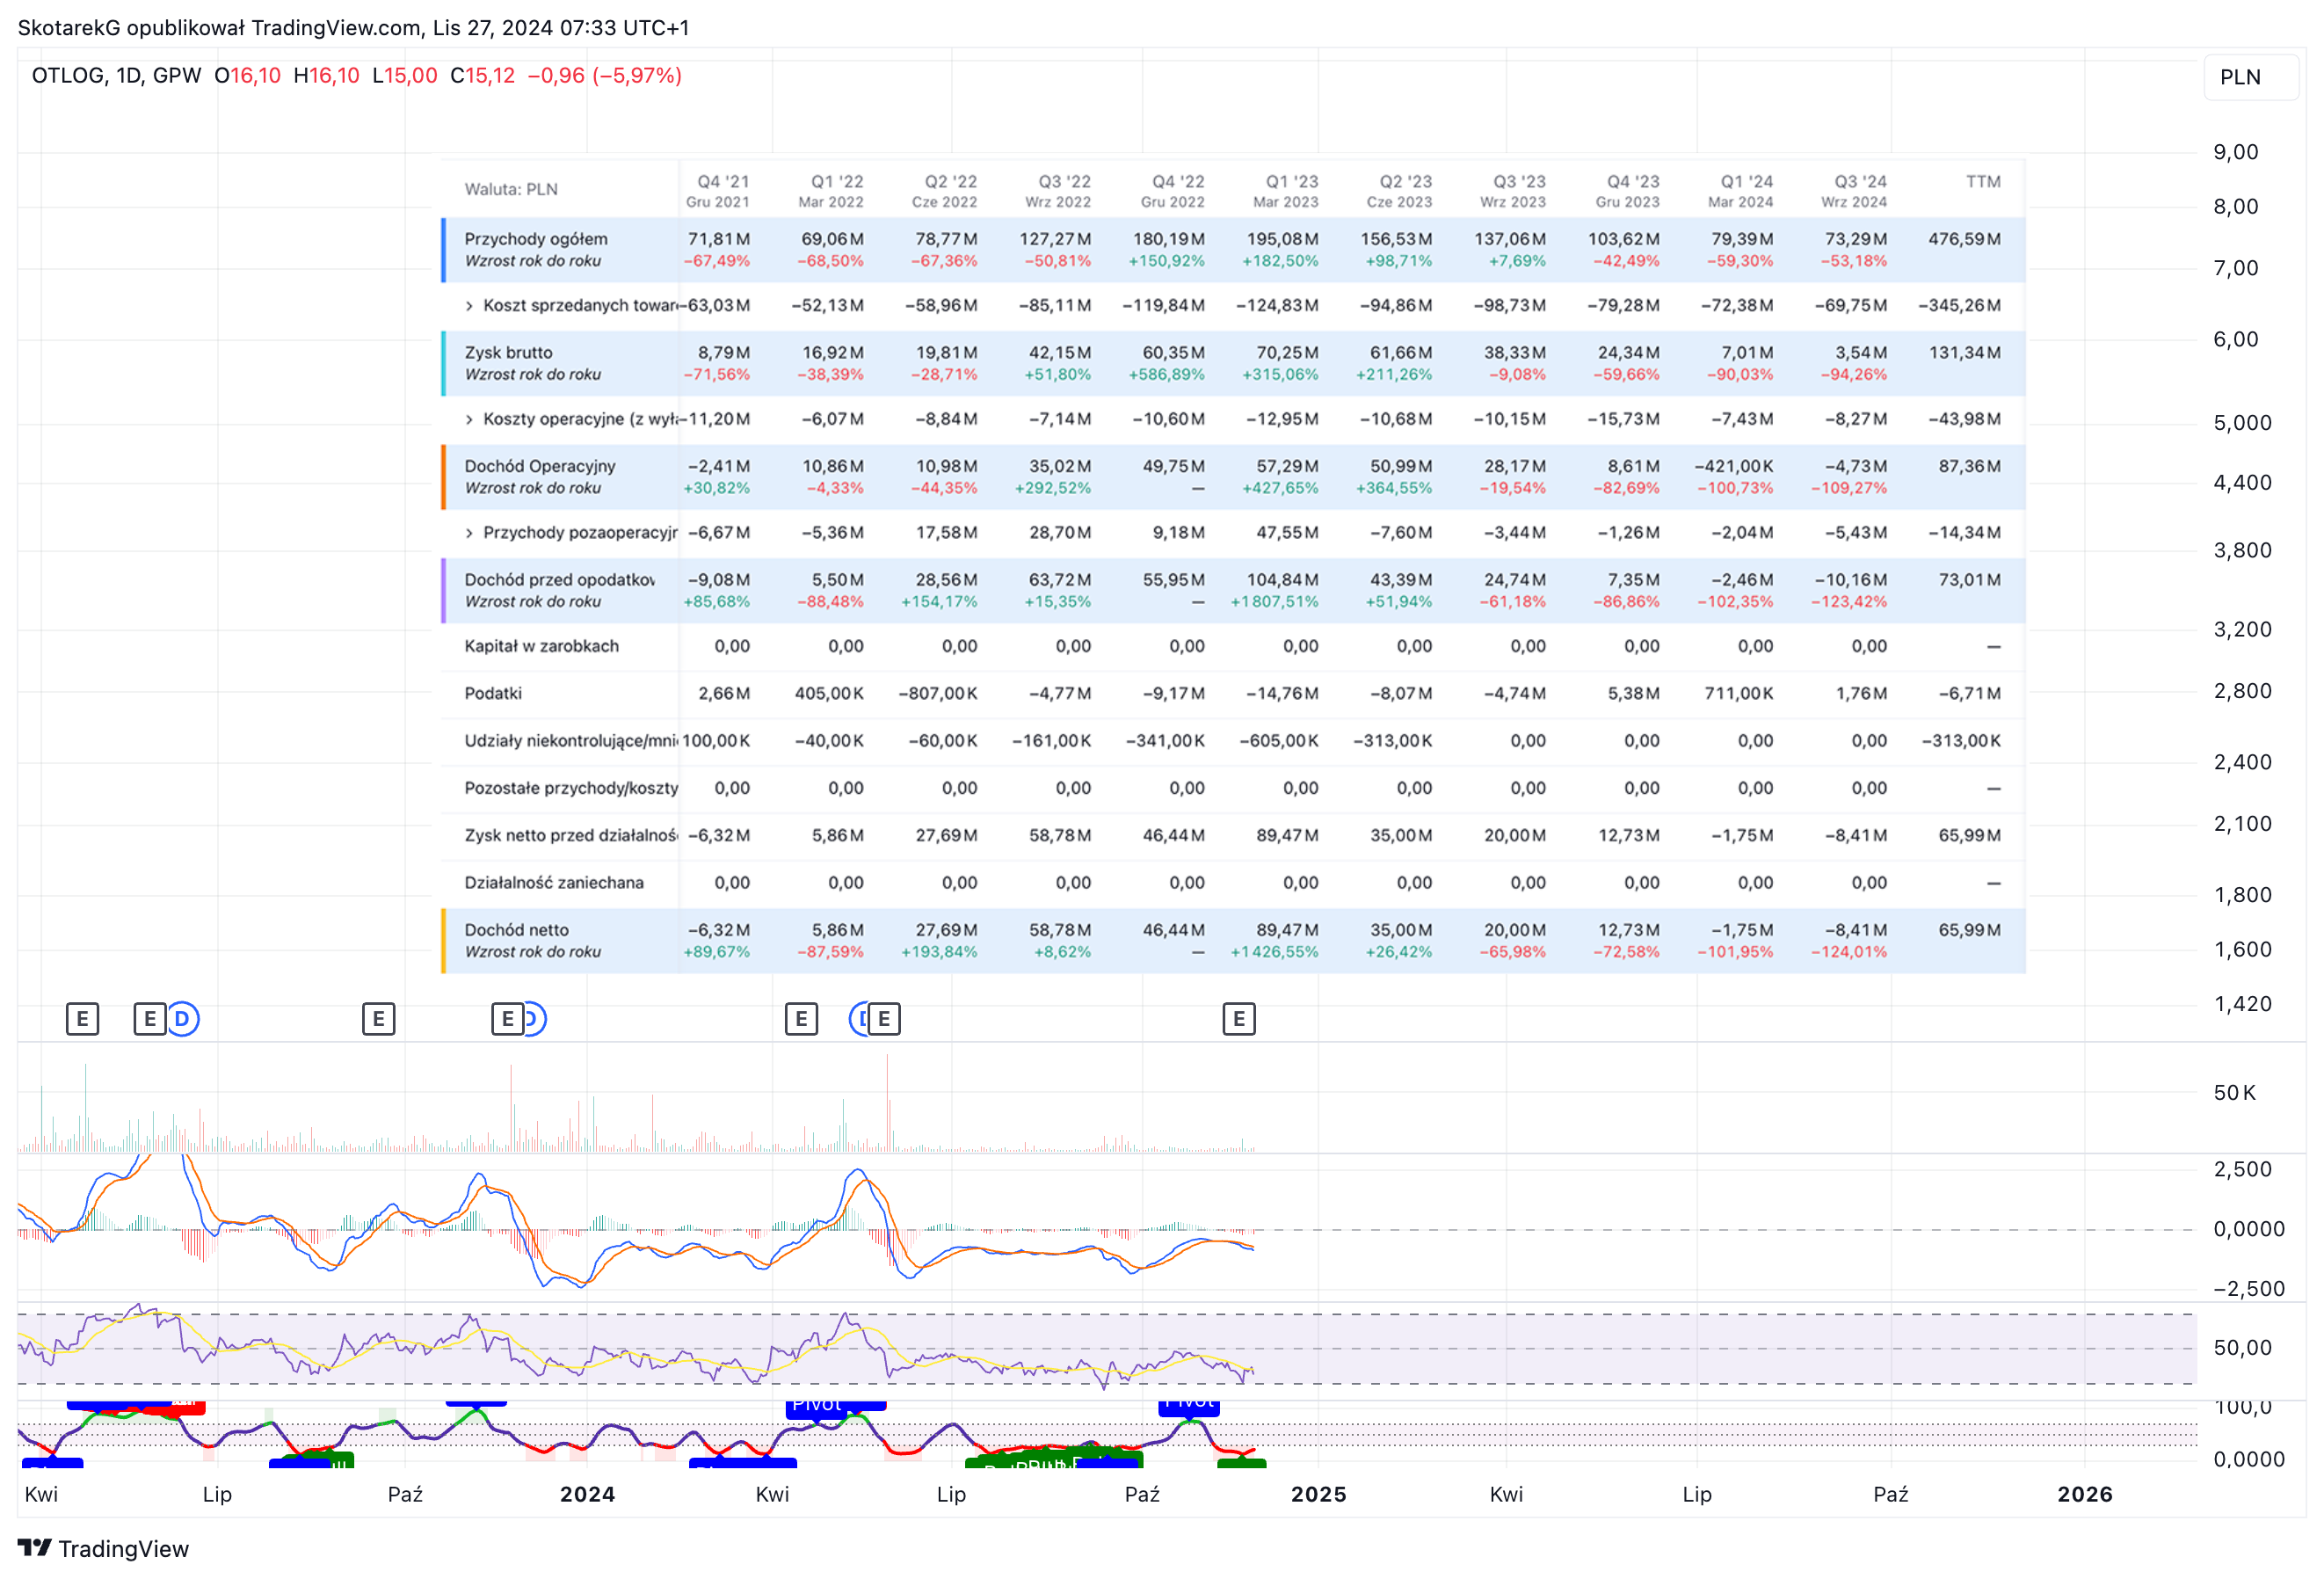Open the PLN currency button
This screenshot has width=2324, height=1579.
pyautogui.click(x=2253, y=77)
